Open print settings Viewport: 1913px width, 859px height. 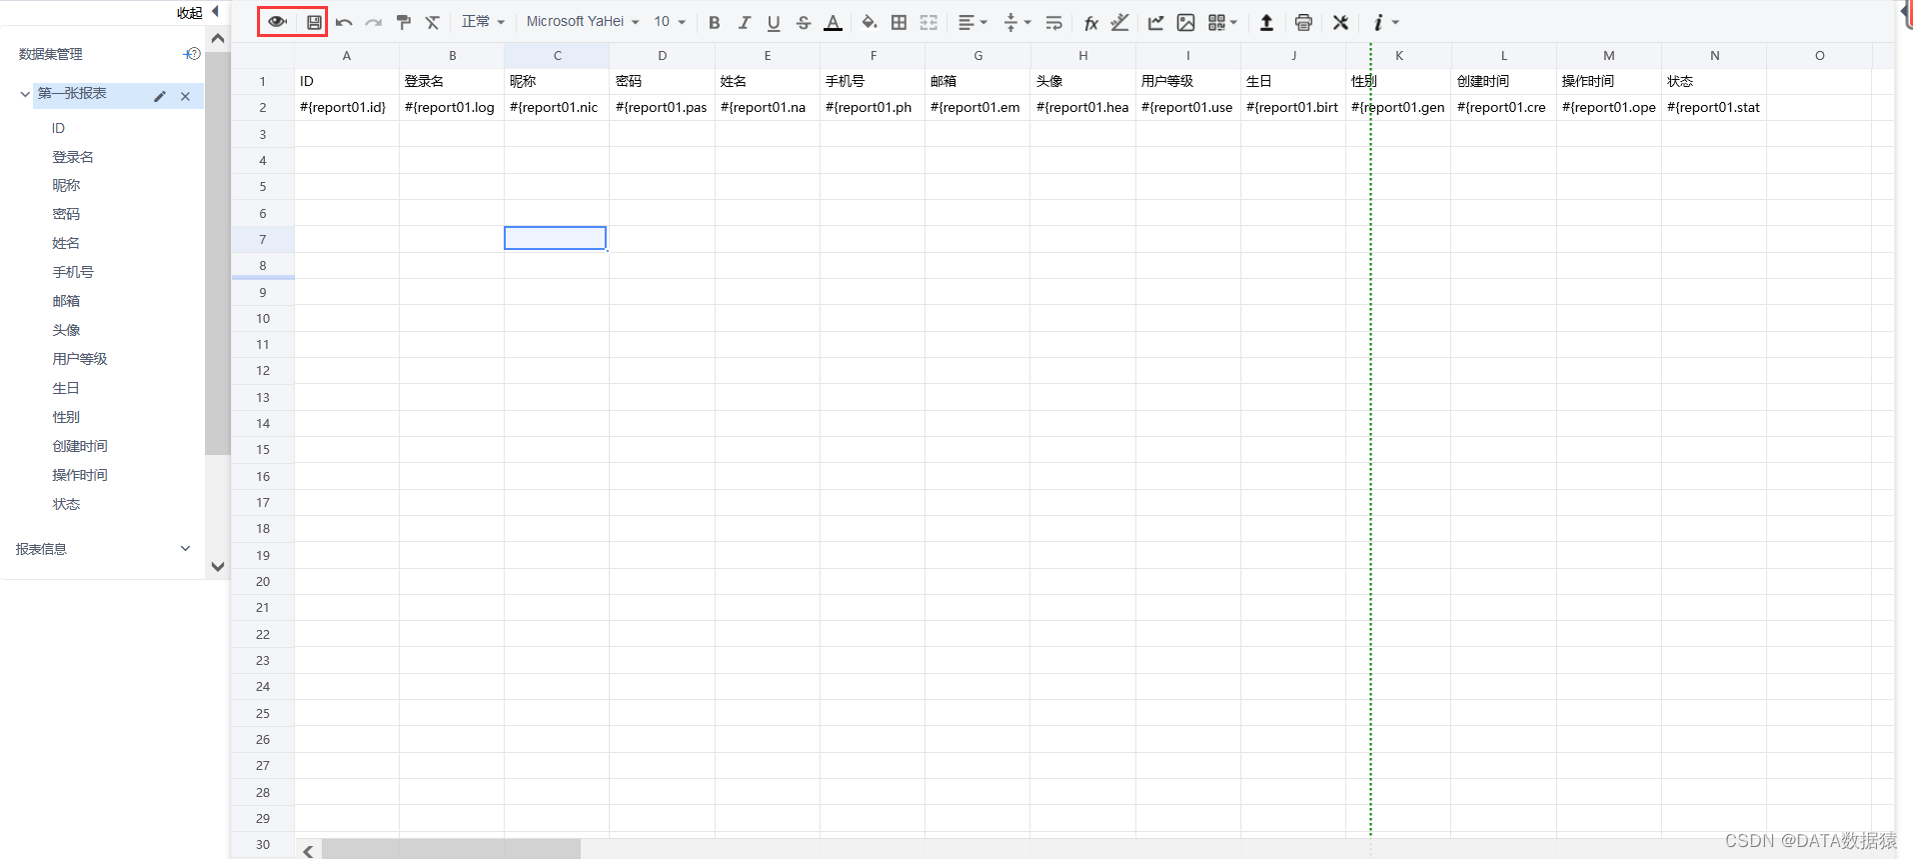(1303, 22)
